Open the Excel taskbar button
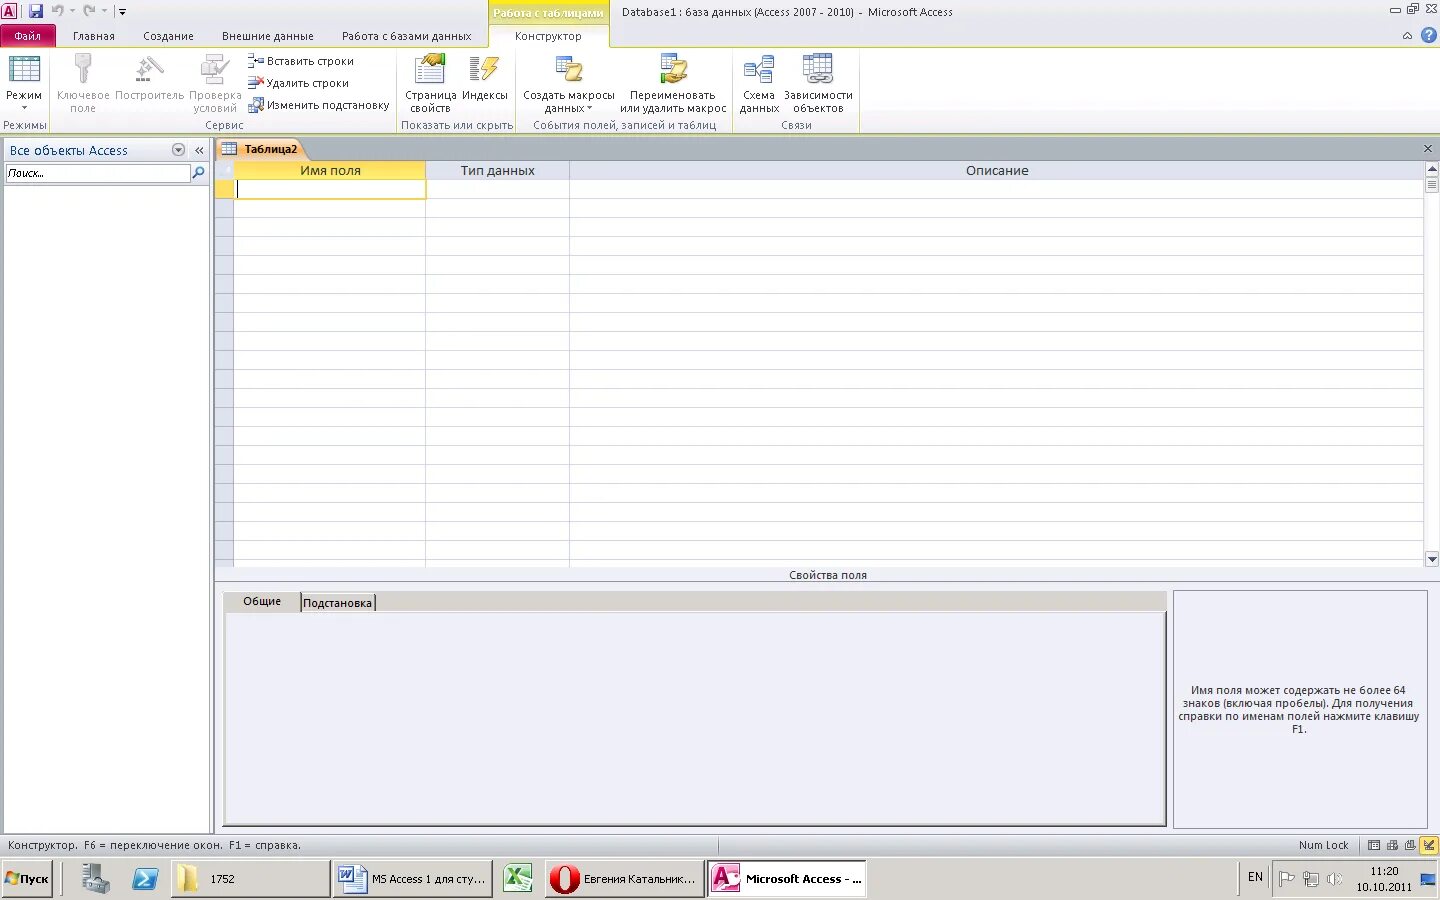This screenshot has height=900, width=1440. coord(518,879)
